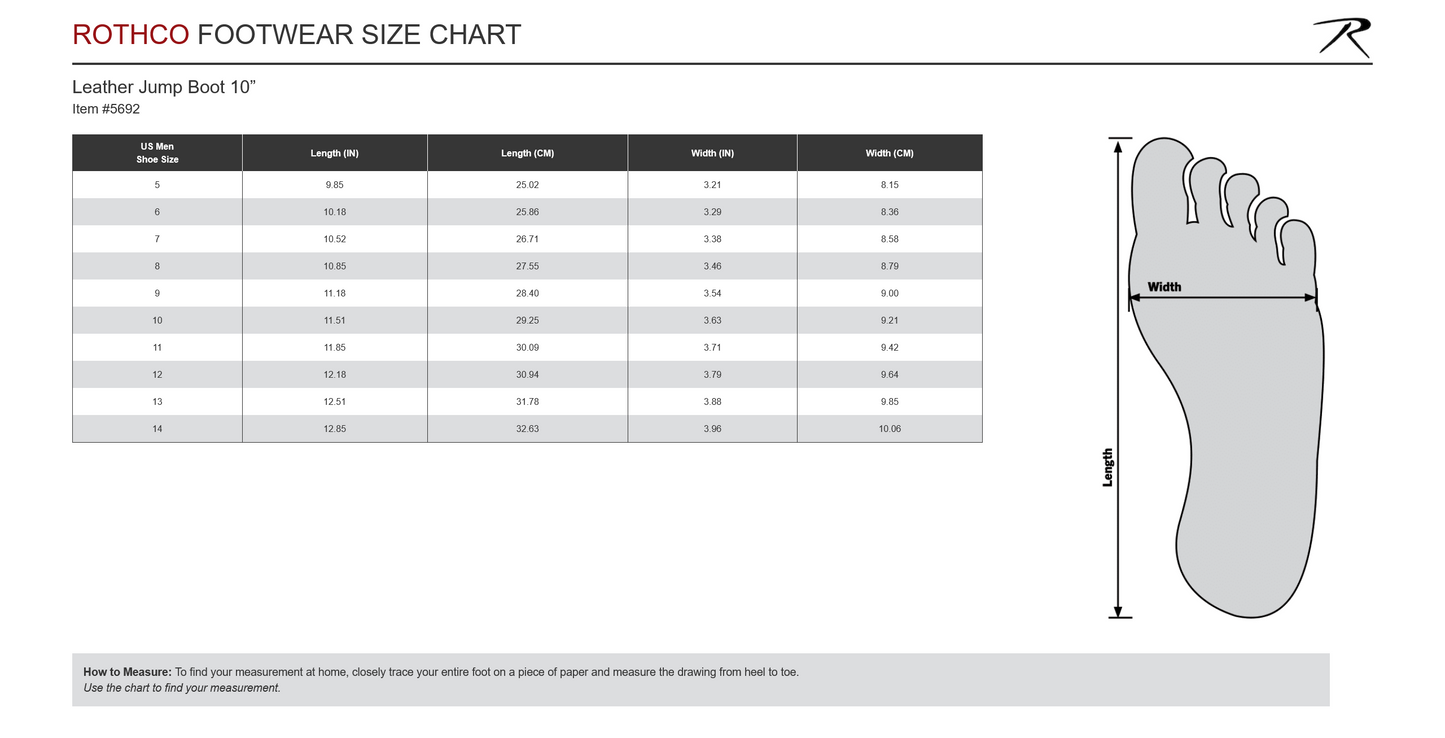The image size is (1445, 738).
Task: Click the 10.18 length value in inches
Action: (334, 212)
